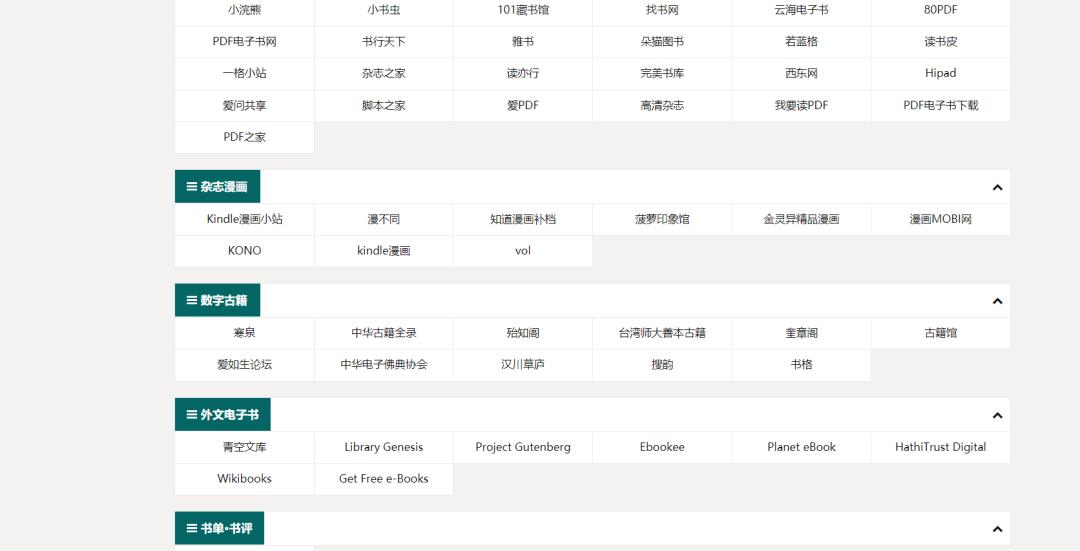
Task: Collapse the 外文电子书 section chevron
Action: pos(997,415)
